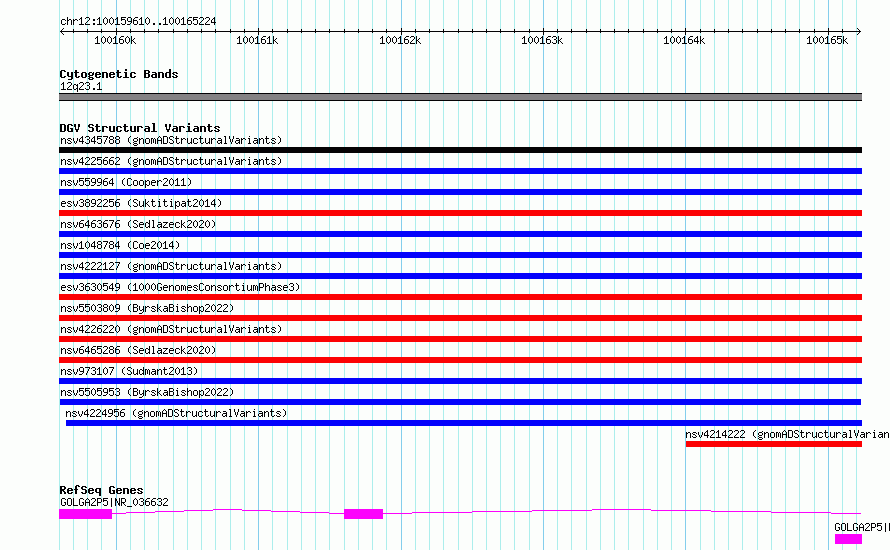Click the blue nsv4224956 variant bar
This screenshot has height=550, width=890.
click(x=464, y=423)
